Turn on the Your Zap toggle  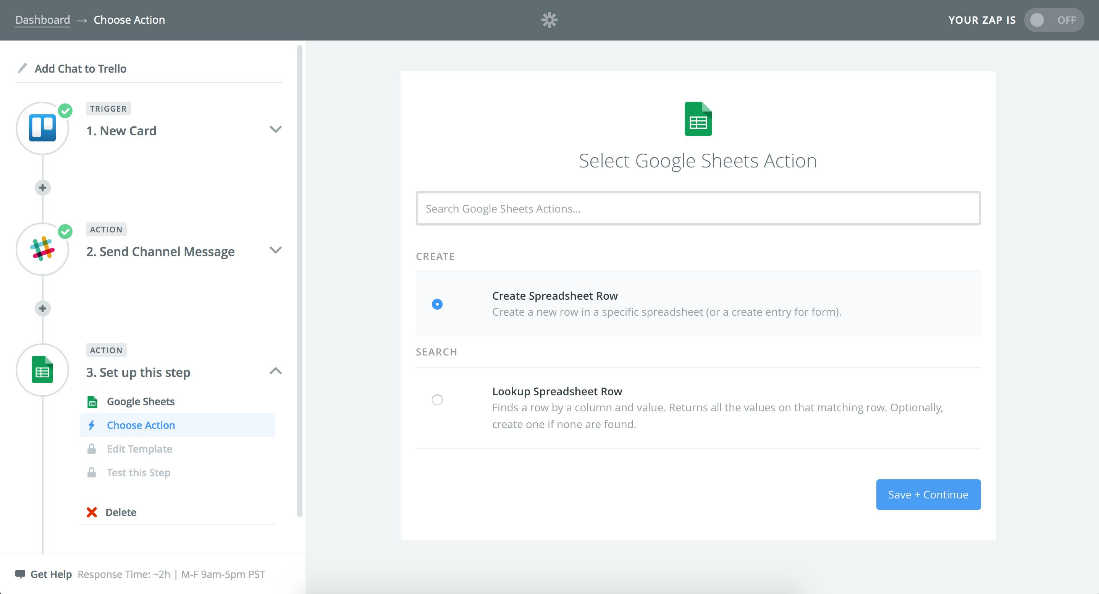click(1054, 20)
